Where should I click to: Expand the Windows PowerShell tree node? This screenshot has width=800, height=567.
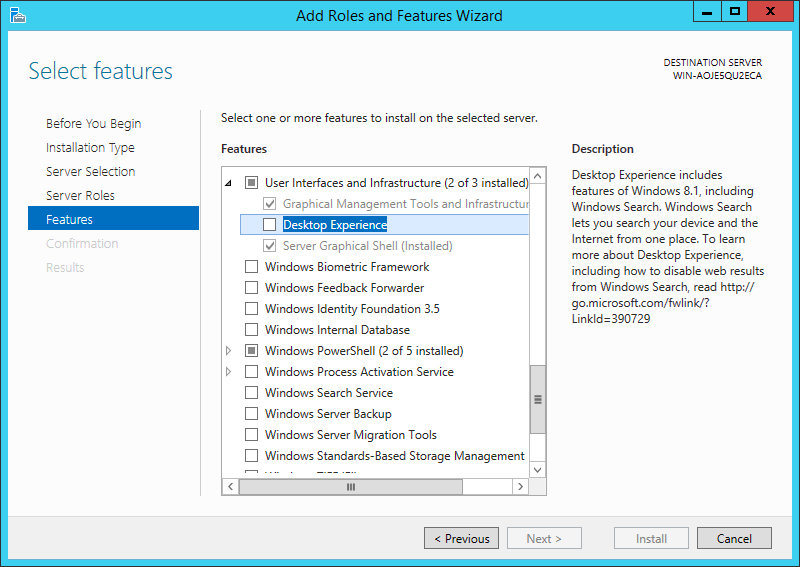[229, 351]
